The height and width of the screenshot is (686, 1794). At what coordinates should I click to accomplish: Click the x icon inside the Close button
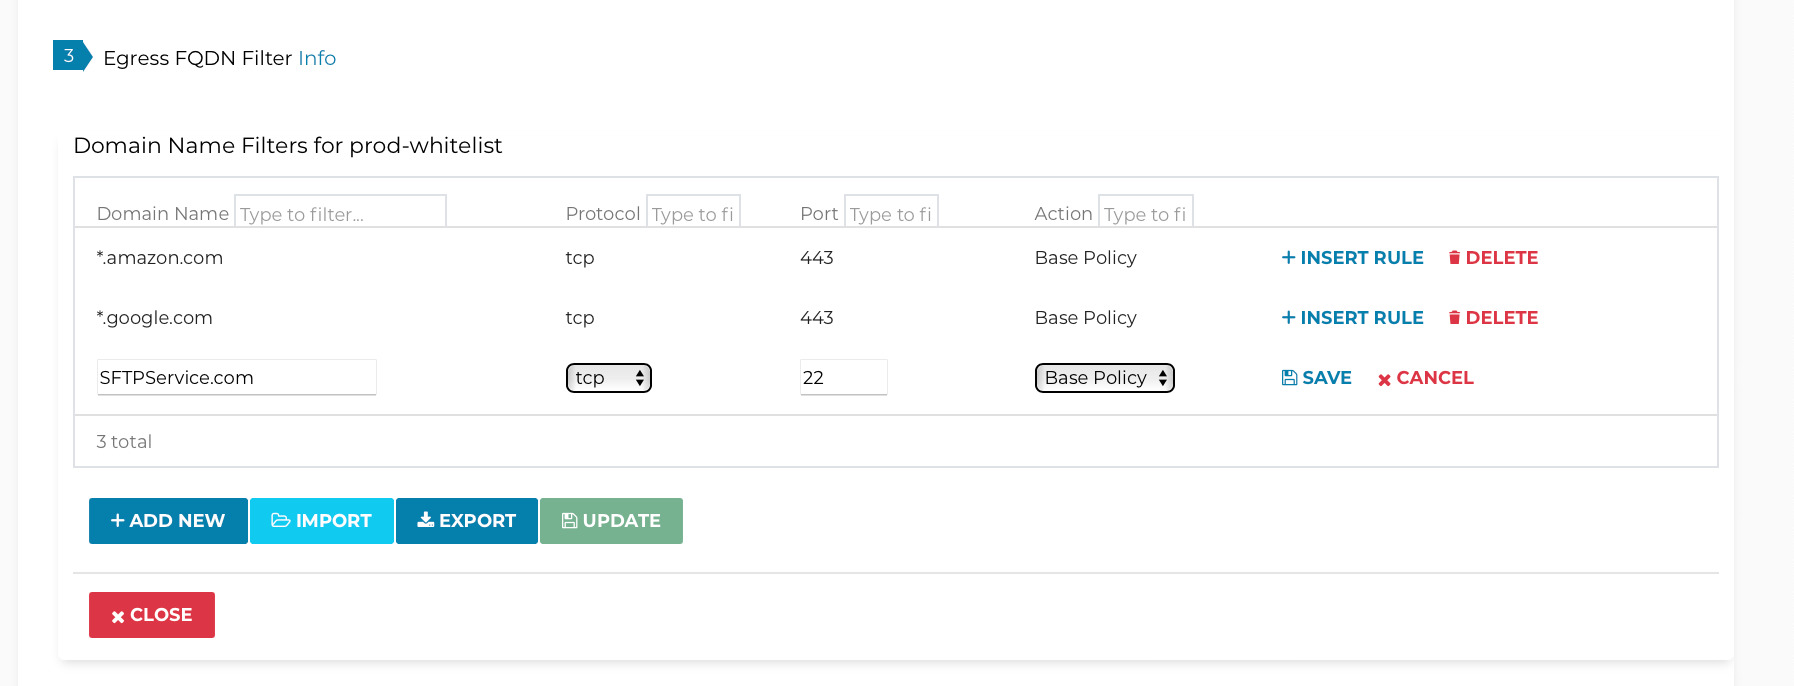click(x=118, y=615)
